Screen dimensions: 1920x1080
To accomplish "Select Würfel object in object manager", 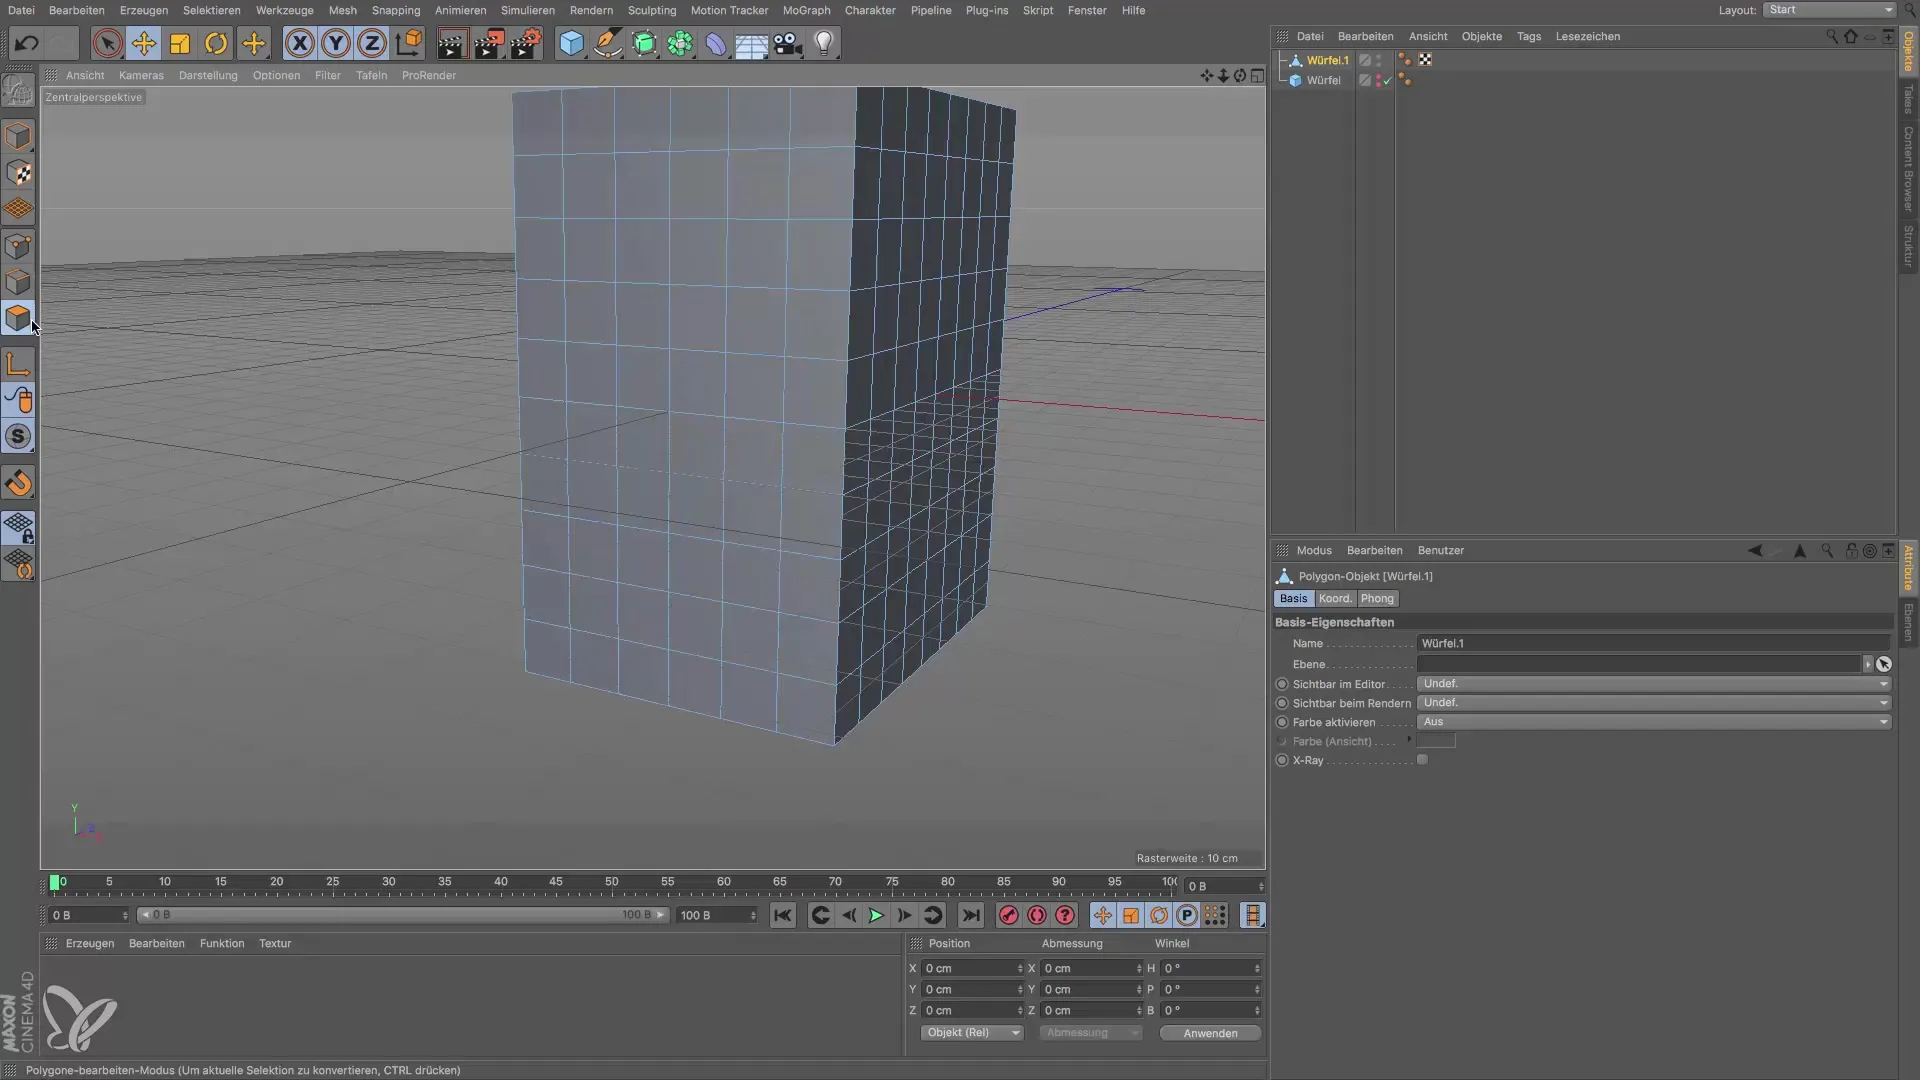I will point(1323,80).
